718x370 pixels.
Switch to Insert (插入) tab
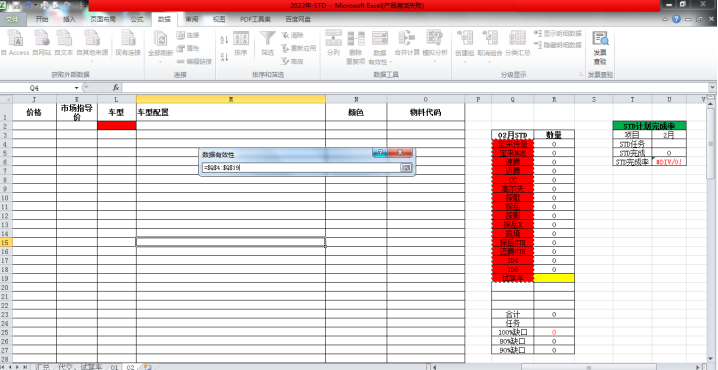pyautogui.click(x=69, y=19)
